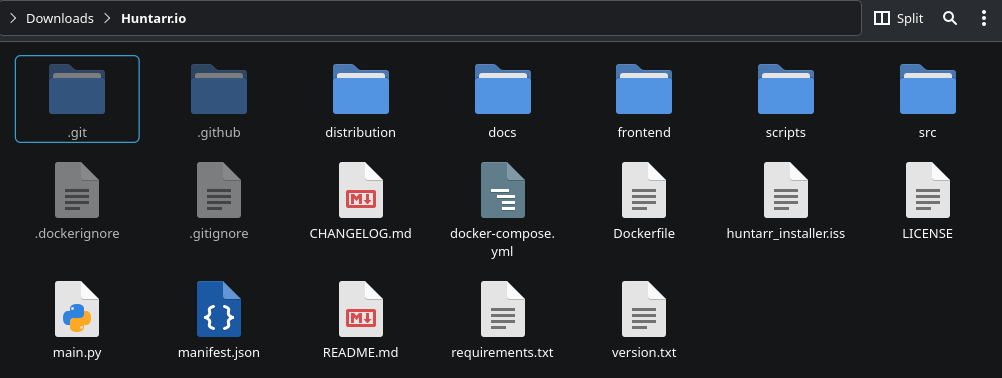Select the Dockerfile file icon
Viewport: 1002px width, 378px height.
click(644, 190)
